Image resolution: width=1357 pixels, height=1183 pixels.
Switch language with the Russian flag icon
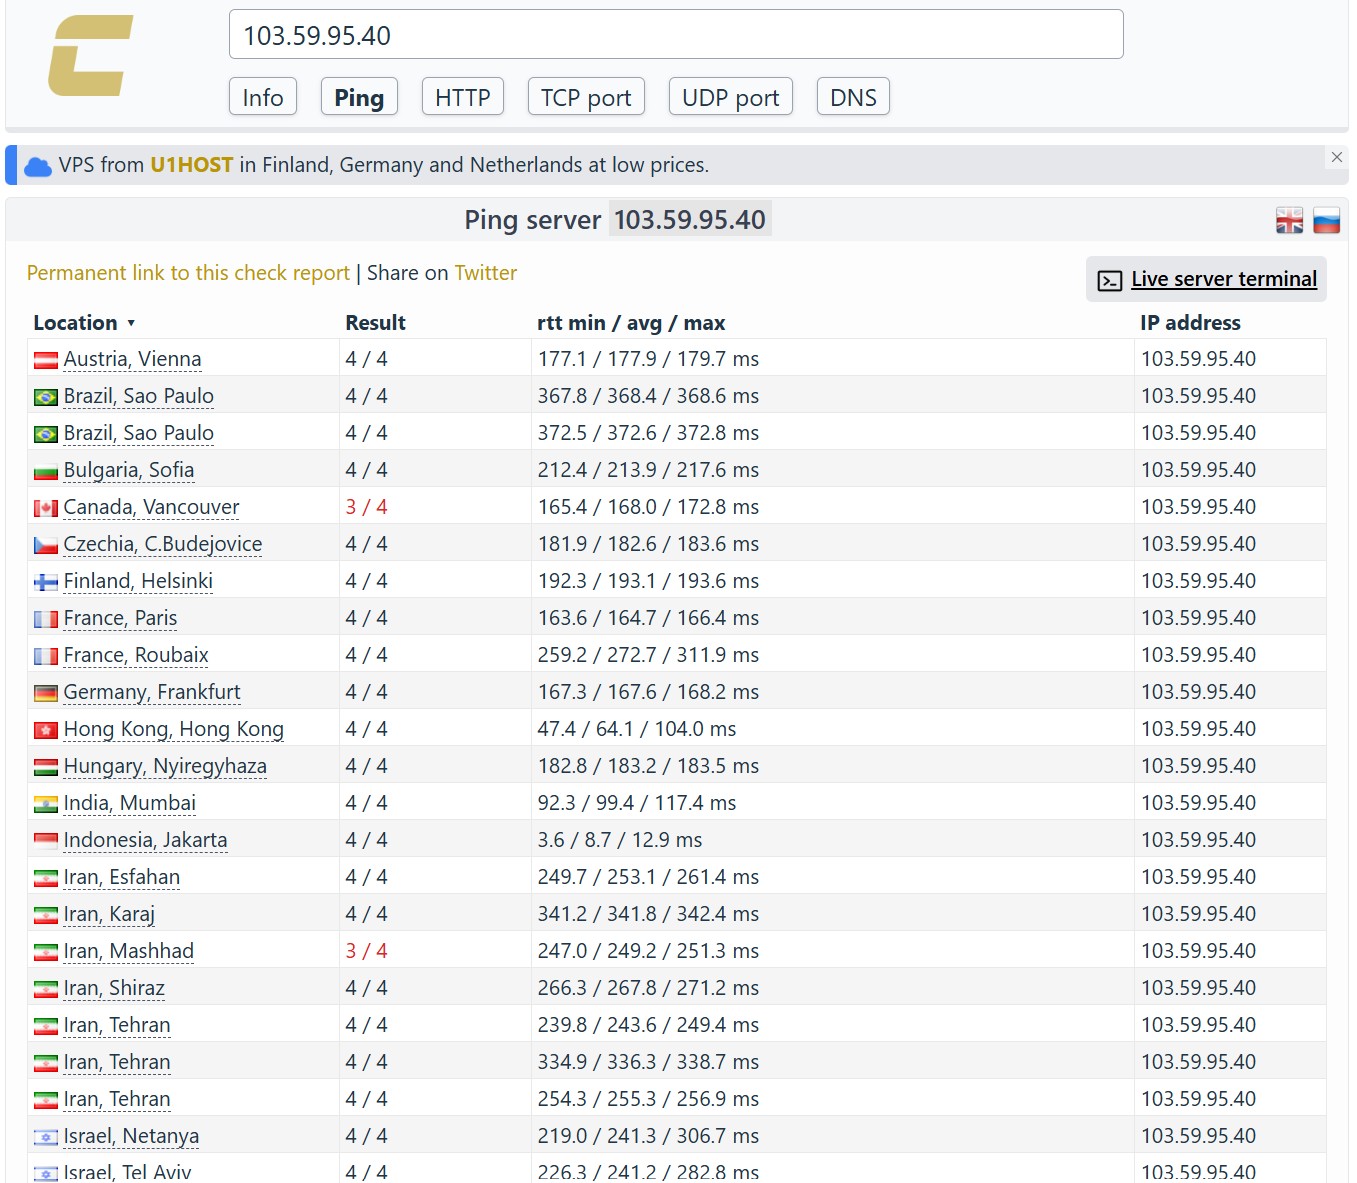point(1326,221)
